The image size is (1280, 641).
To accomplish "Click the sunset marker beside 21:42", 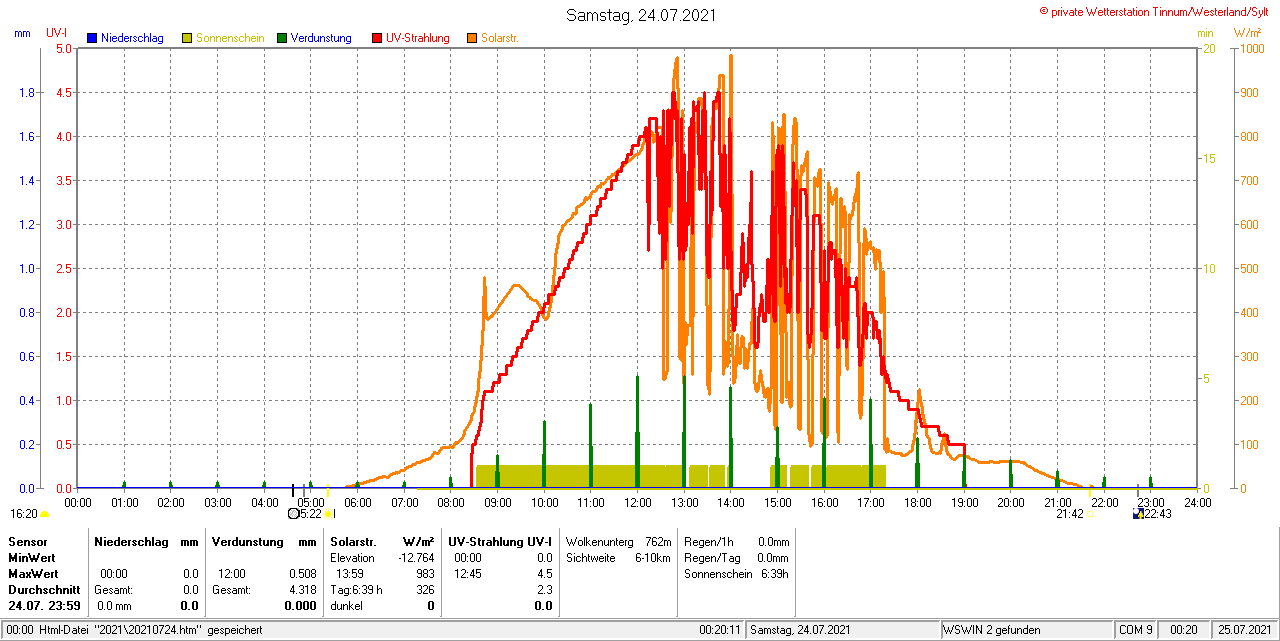I will [1091, 513].
